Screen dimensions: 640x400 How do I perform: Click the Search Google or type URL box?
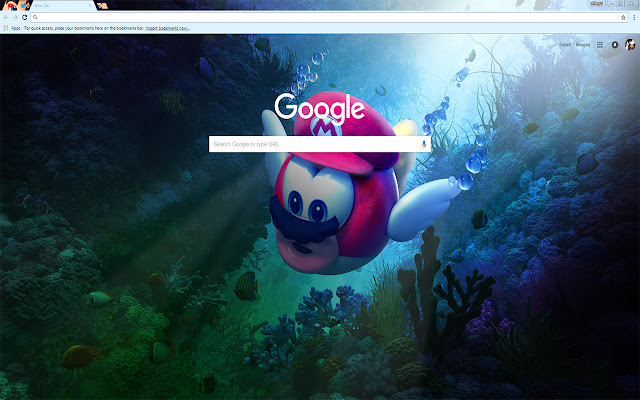pyautogui.click(x=320, y=144)
